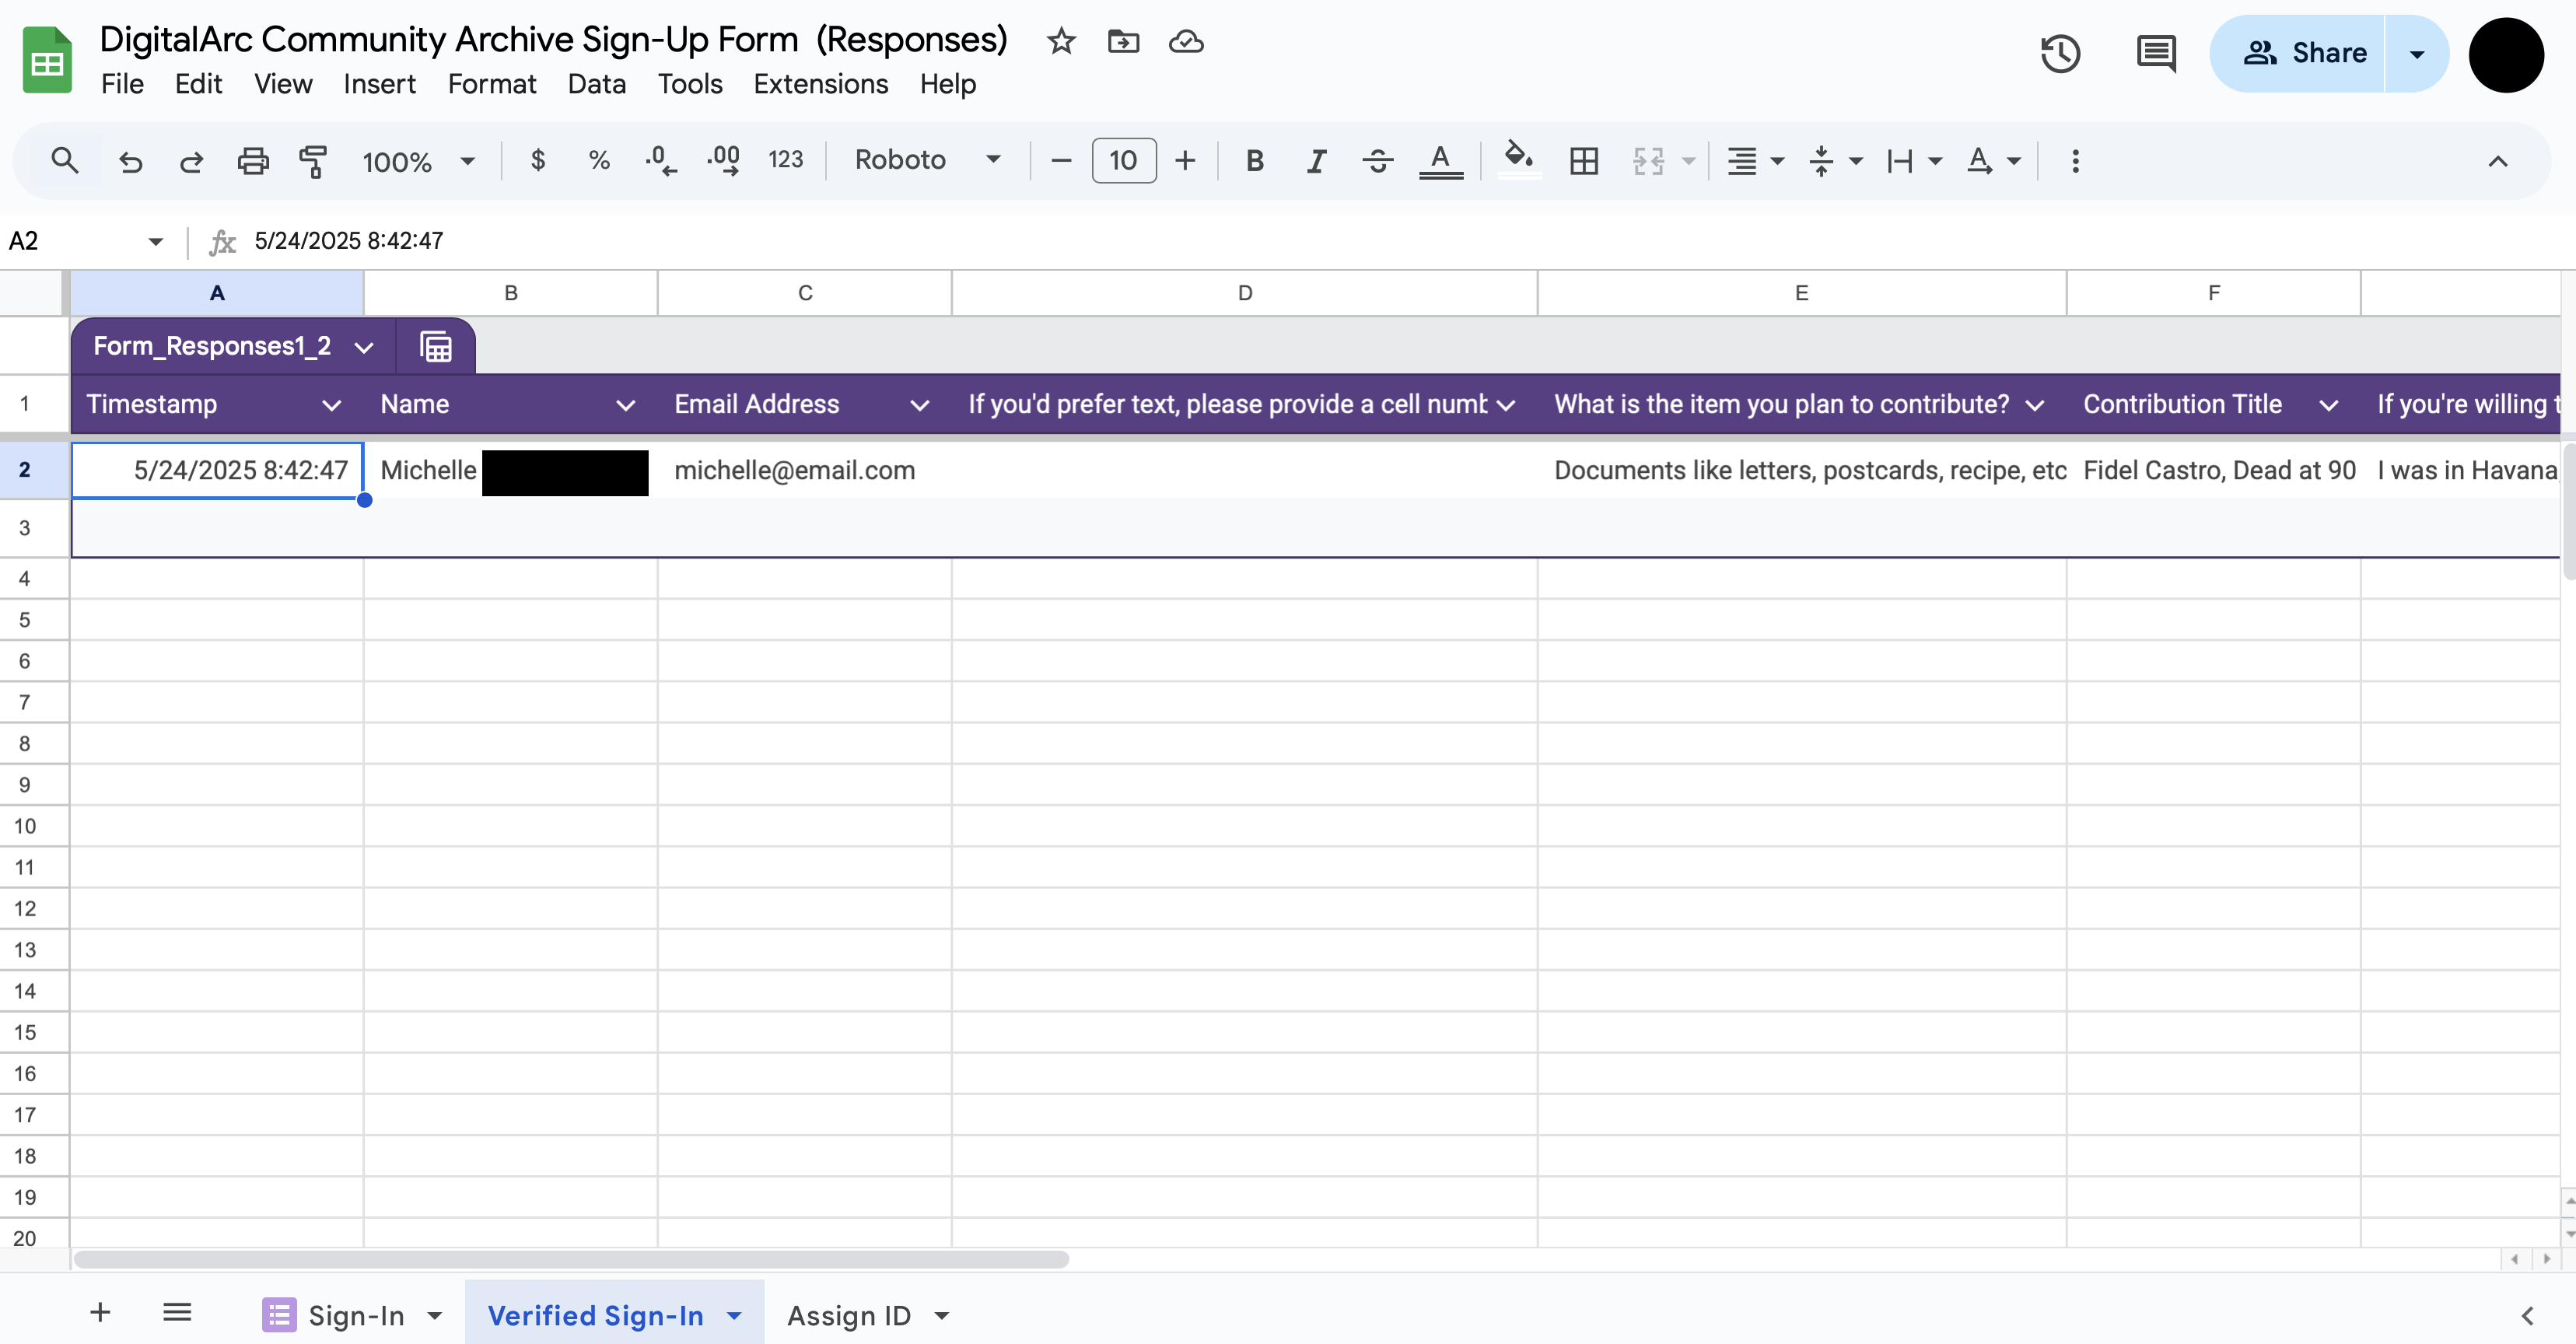
Task: Toggle bold formatting
Action: pos(1254,160)
